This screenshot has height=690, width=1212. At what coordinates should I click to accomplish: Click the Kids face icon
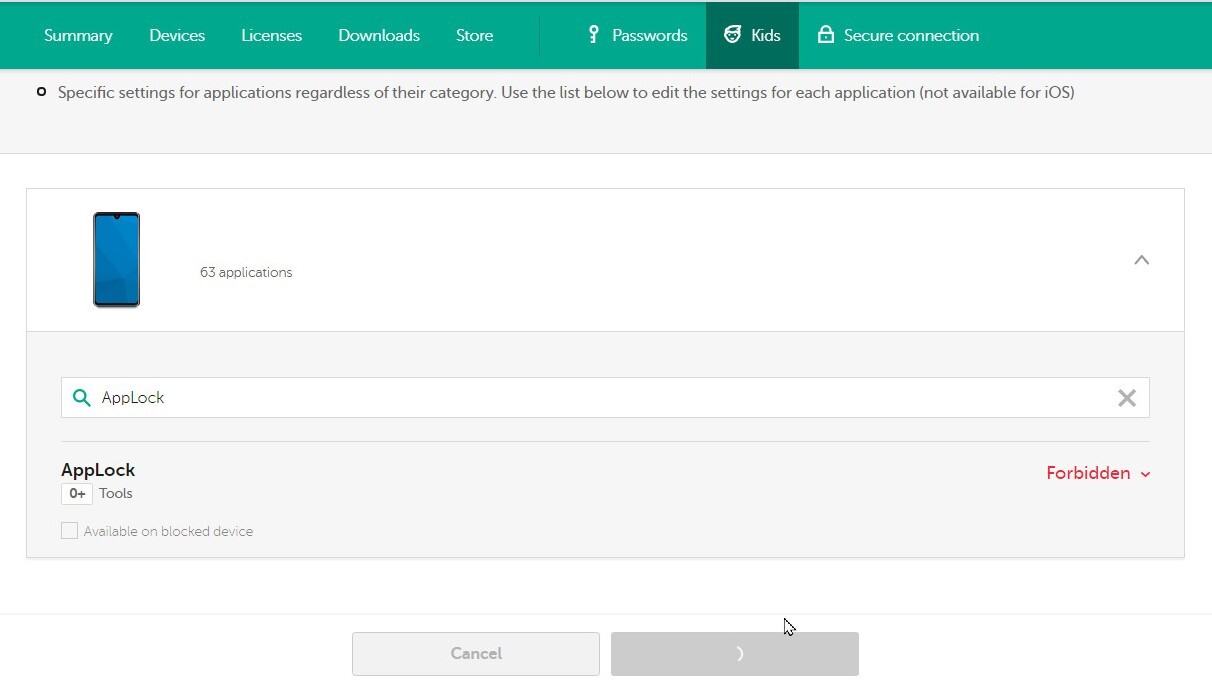(733, 35)
